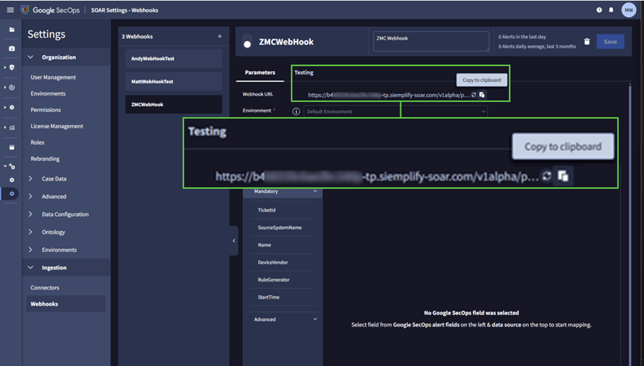
Task: Click the ZMC Webhook description input field
Action: tap(431, 41)
